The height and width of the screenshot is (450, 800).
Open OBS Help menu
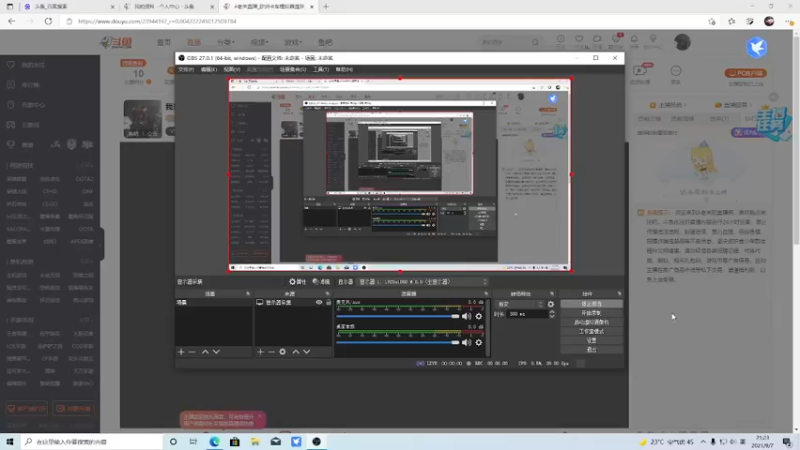[344, 69]
